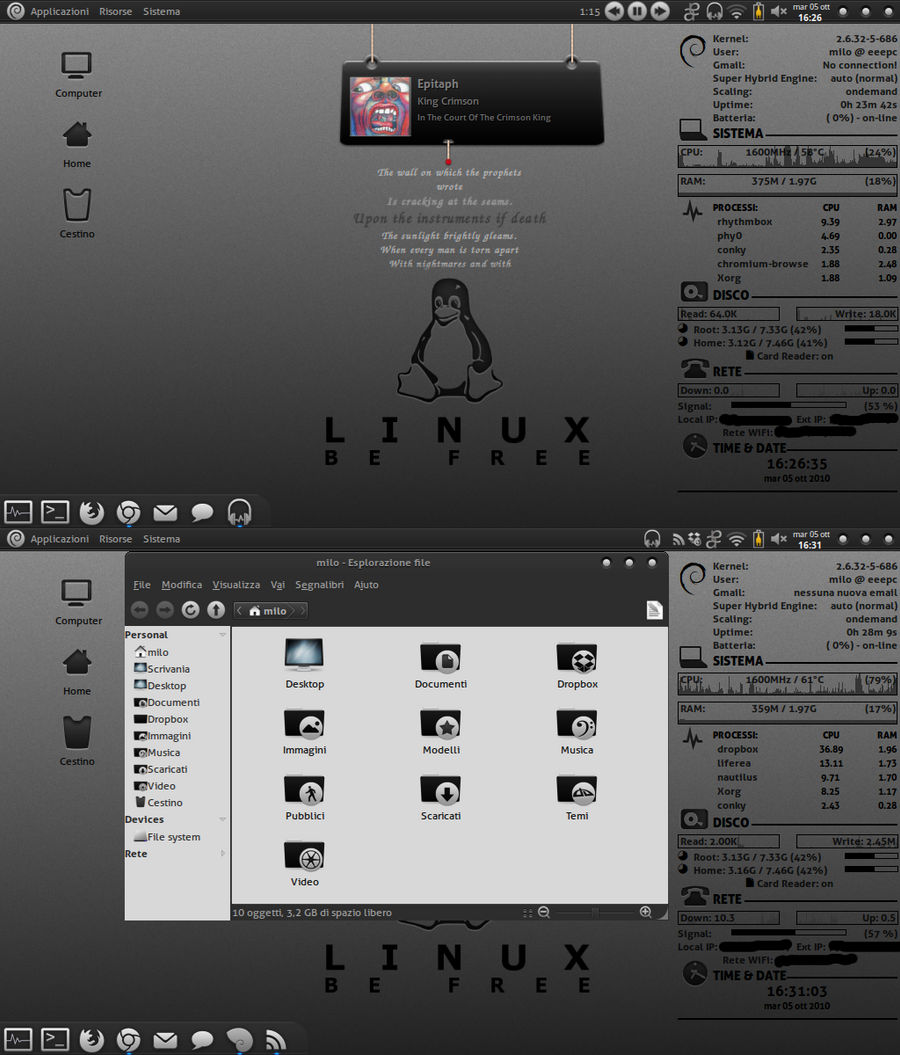Go back to the previous track in panel

pyautogui.click(x=614, y=11)
